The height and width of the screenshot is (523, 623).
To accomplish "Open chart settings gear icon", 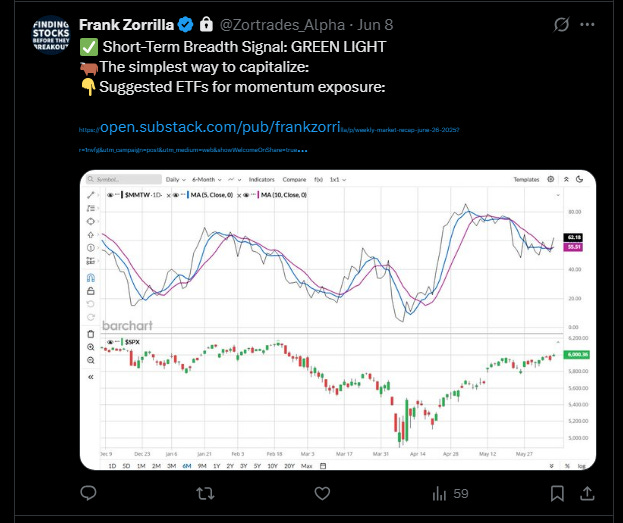I will [x=551, y=179].
